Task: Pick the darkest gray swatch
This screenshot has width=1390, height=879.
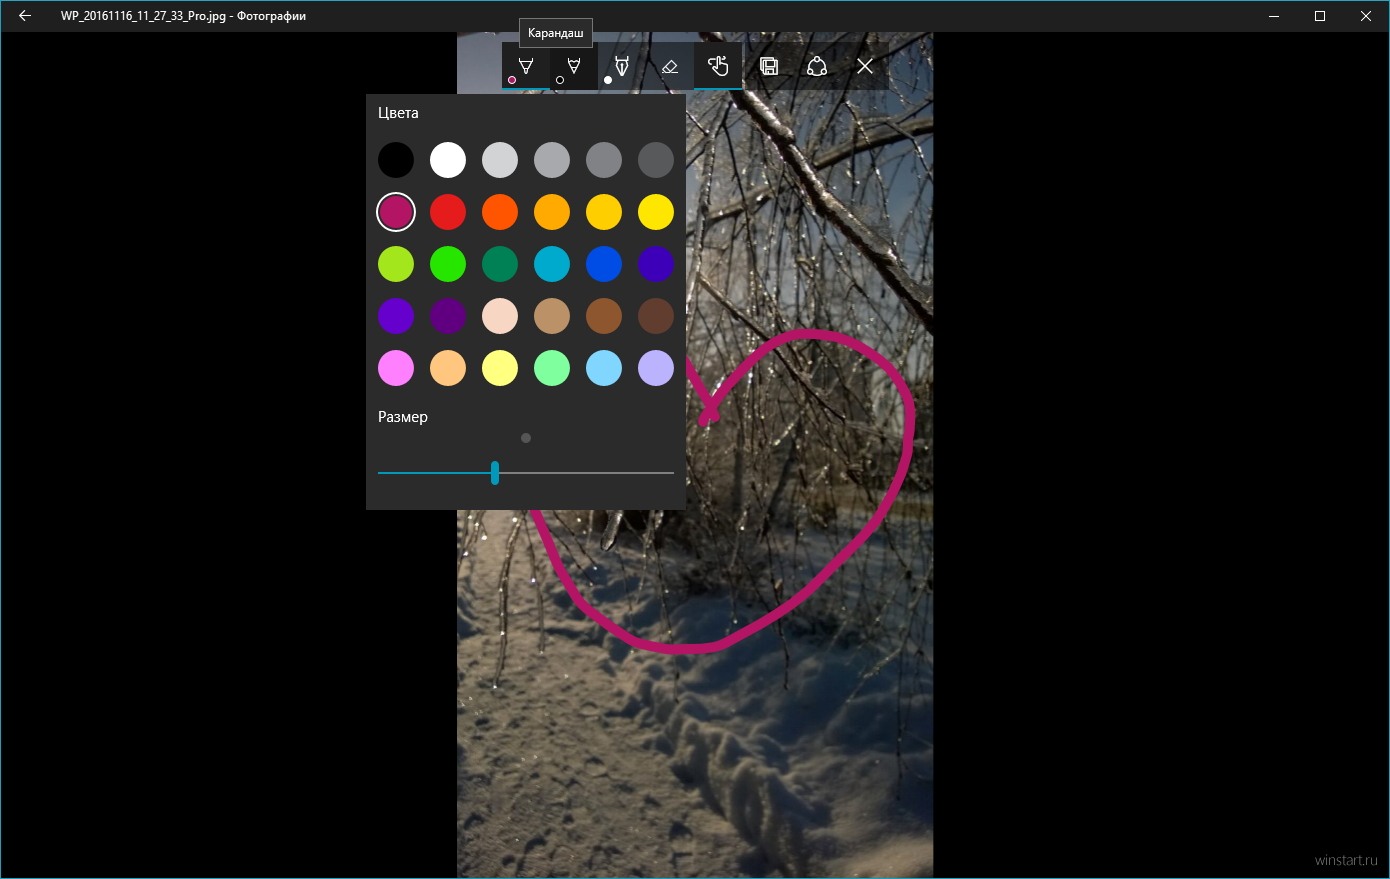Action: point(656,160)
